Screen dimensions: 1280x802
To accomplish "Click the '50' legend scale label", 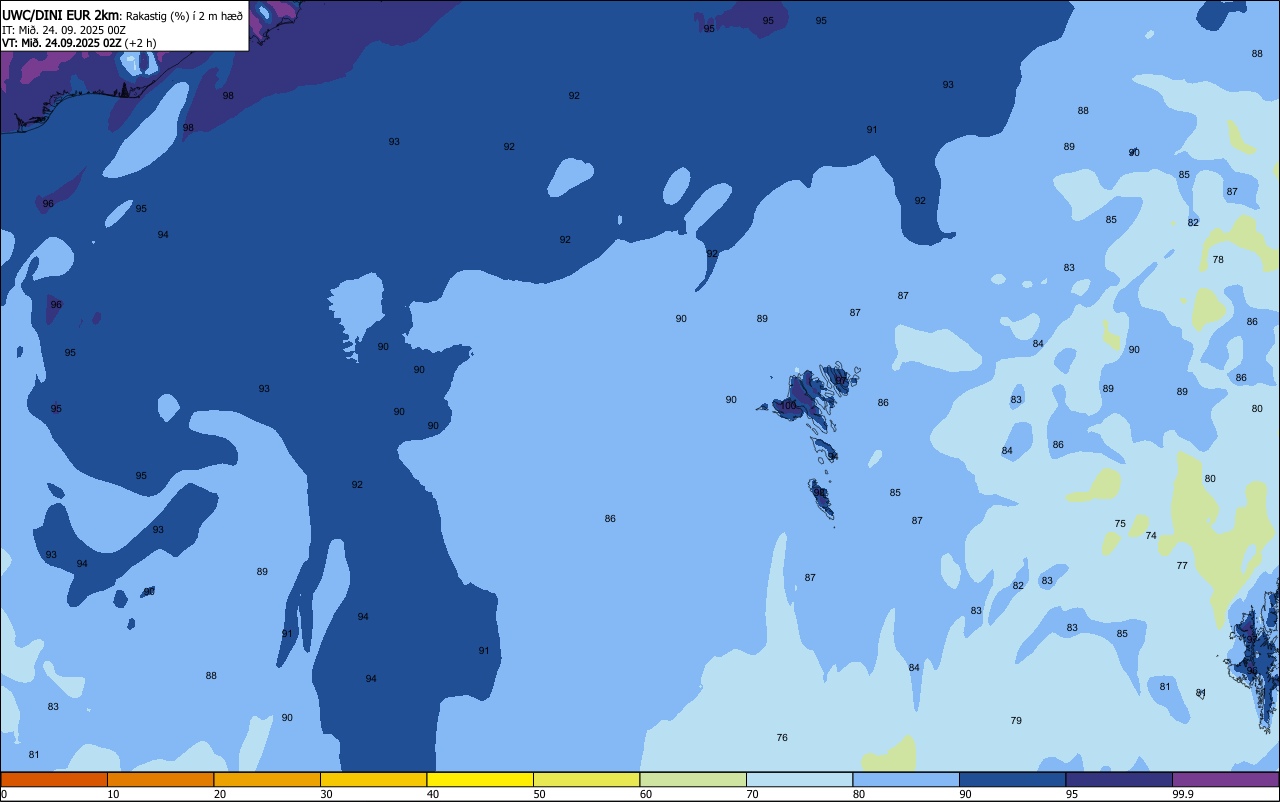I will (539, 794).
